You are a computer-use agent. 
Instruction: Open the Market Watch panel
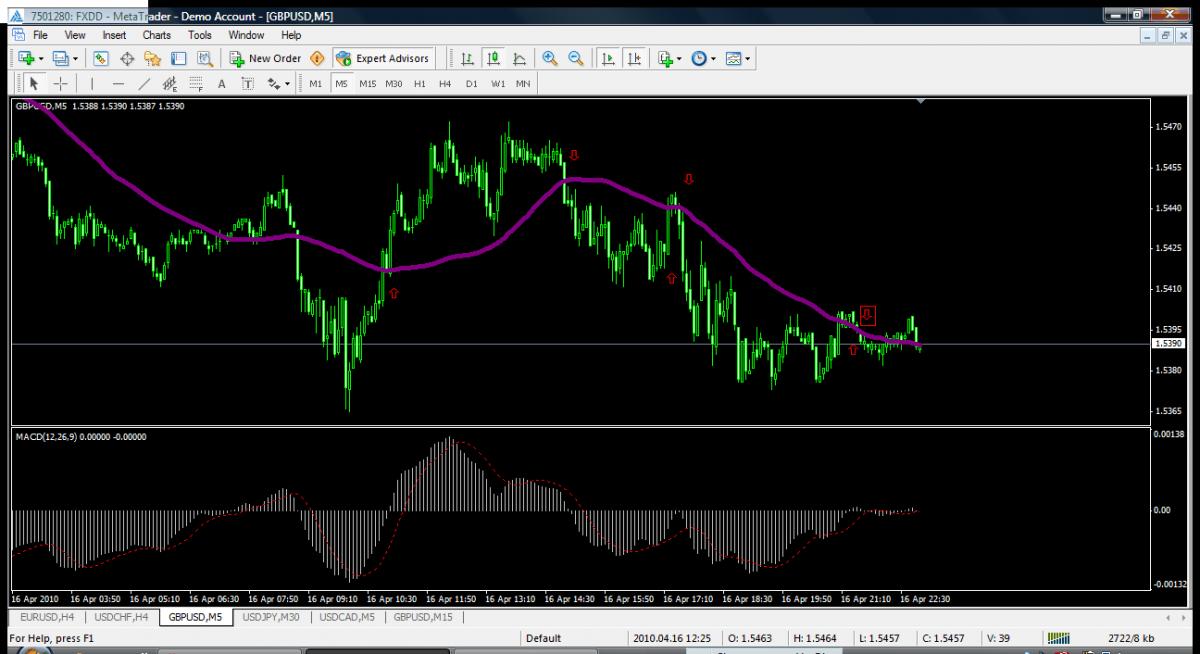coord(101,58)
